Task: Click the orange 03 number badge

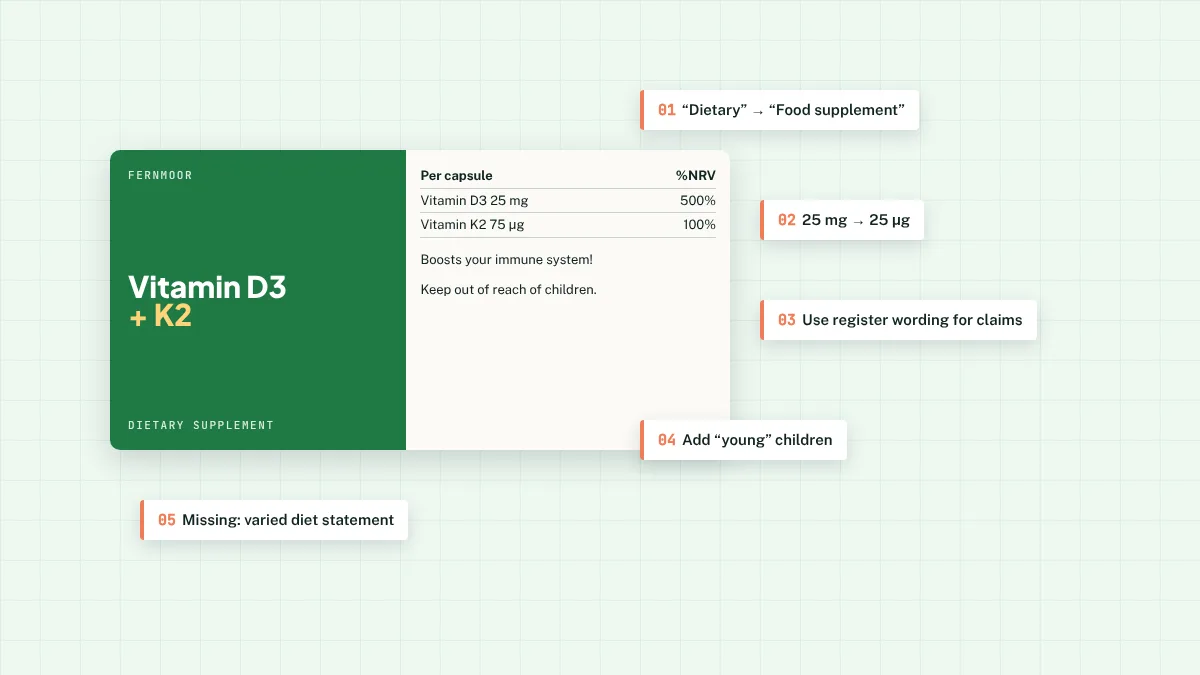Action: [x=787, y=320]
